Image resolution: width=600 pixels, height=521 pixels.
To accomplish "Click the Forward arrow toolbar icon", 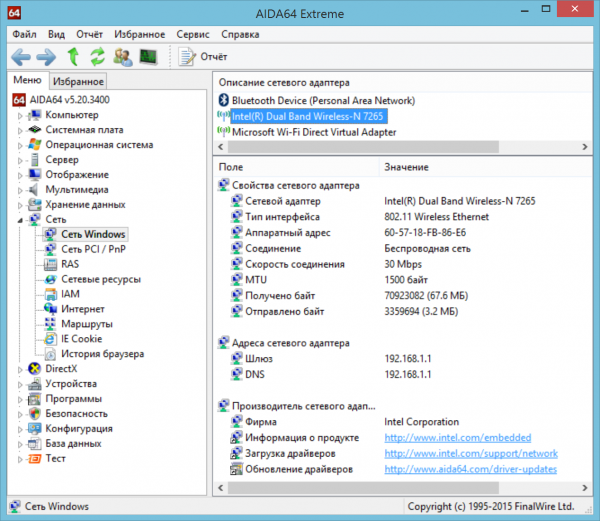I will pos(46,57).
